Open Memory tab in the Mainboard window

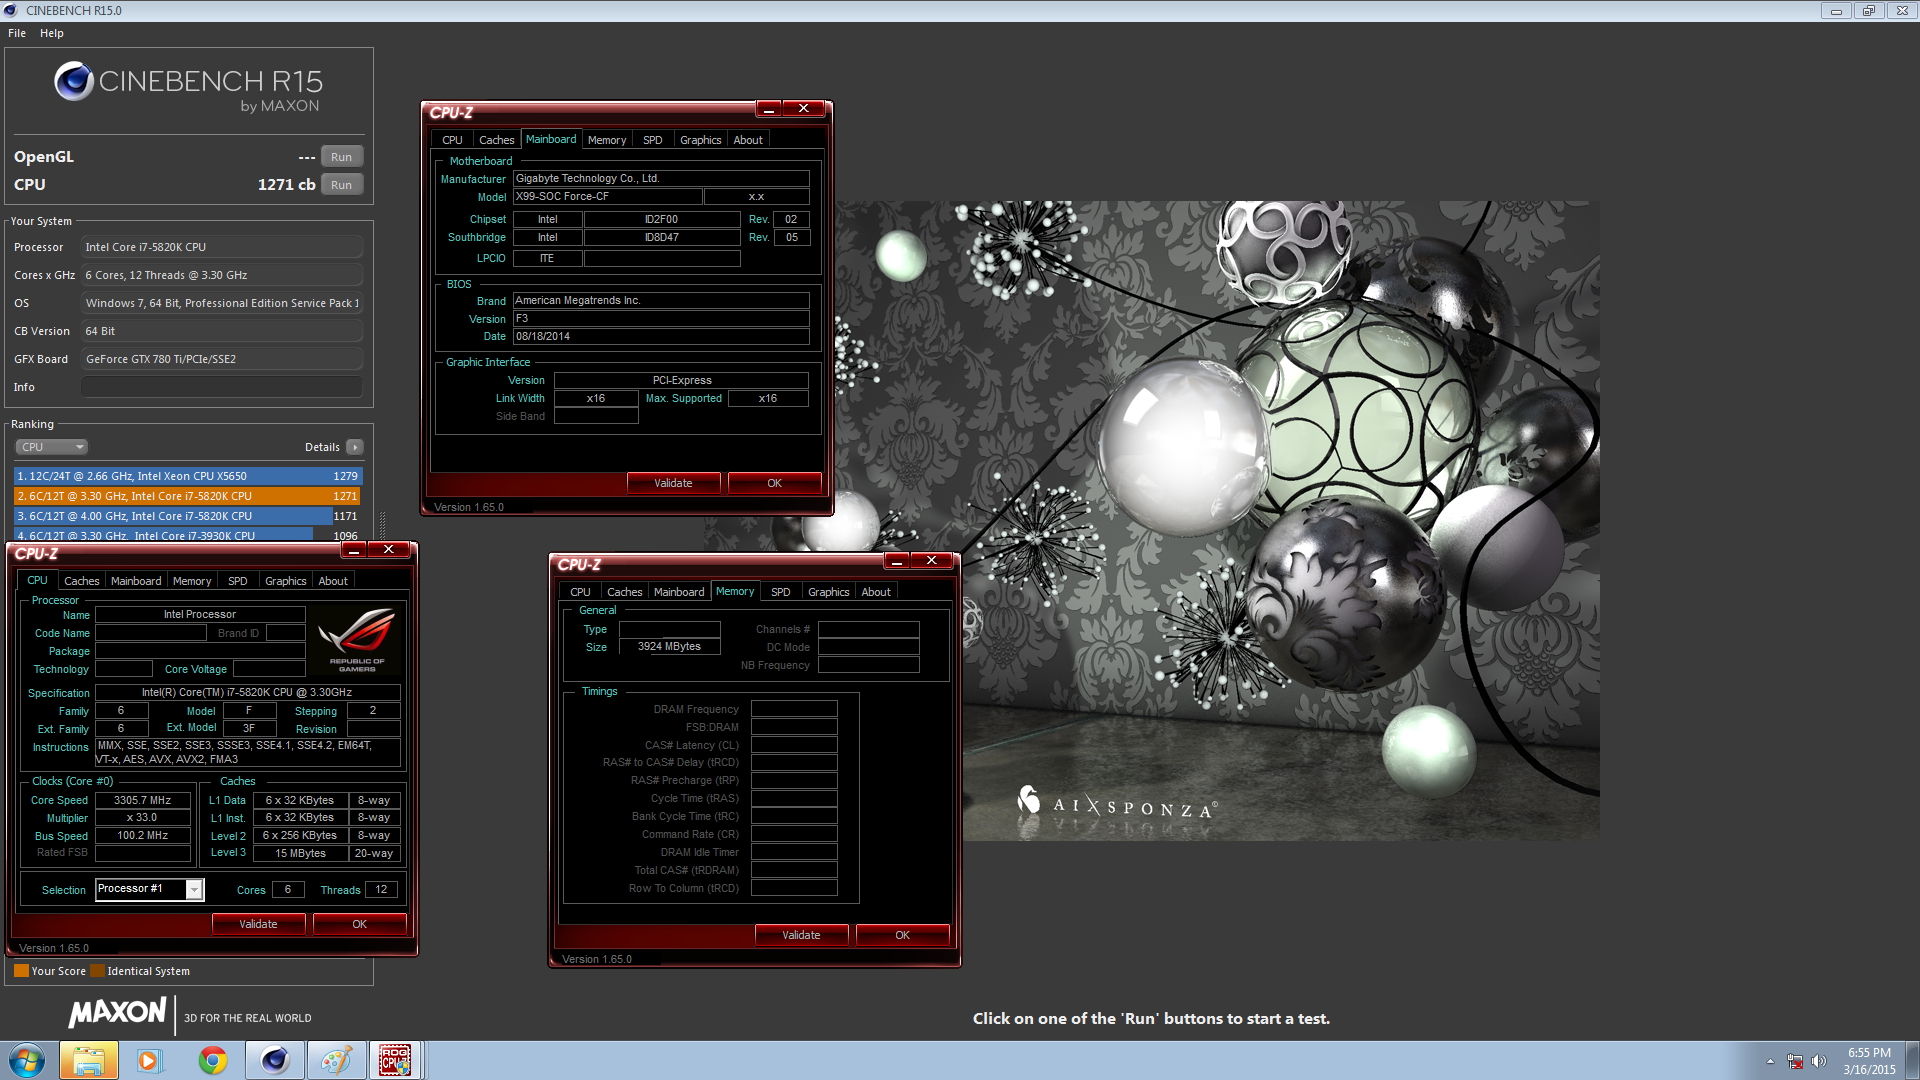[x=607, y=140]
